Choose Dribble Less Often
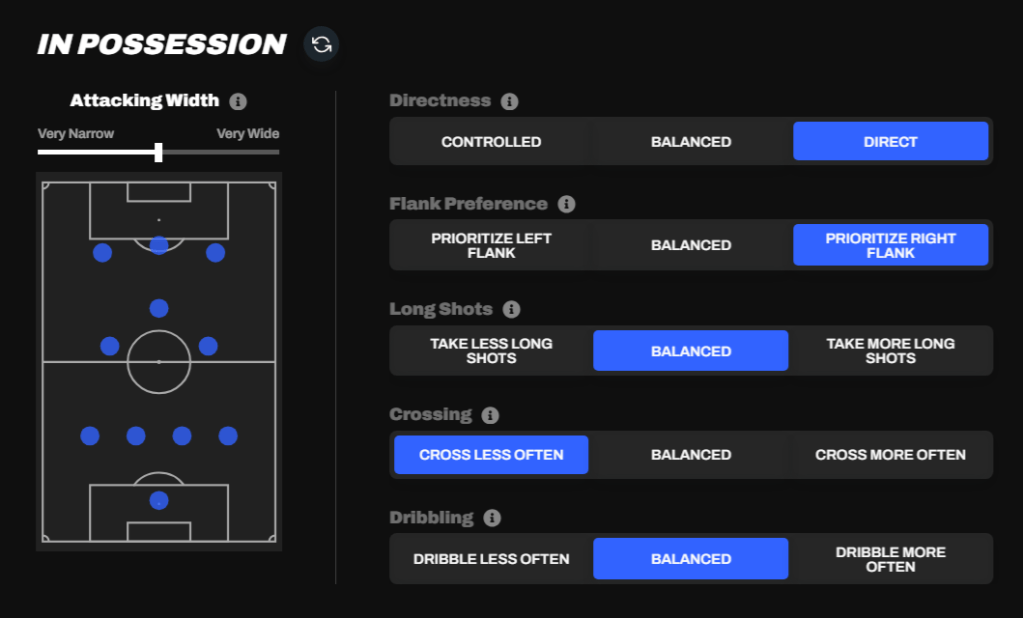Viewport: 1023px width, 618px height. 491,559
